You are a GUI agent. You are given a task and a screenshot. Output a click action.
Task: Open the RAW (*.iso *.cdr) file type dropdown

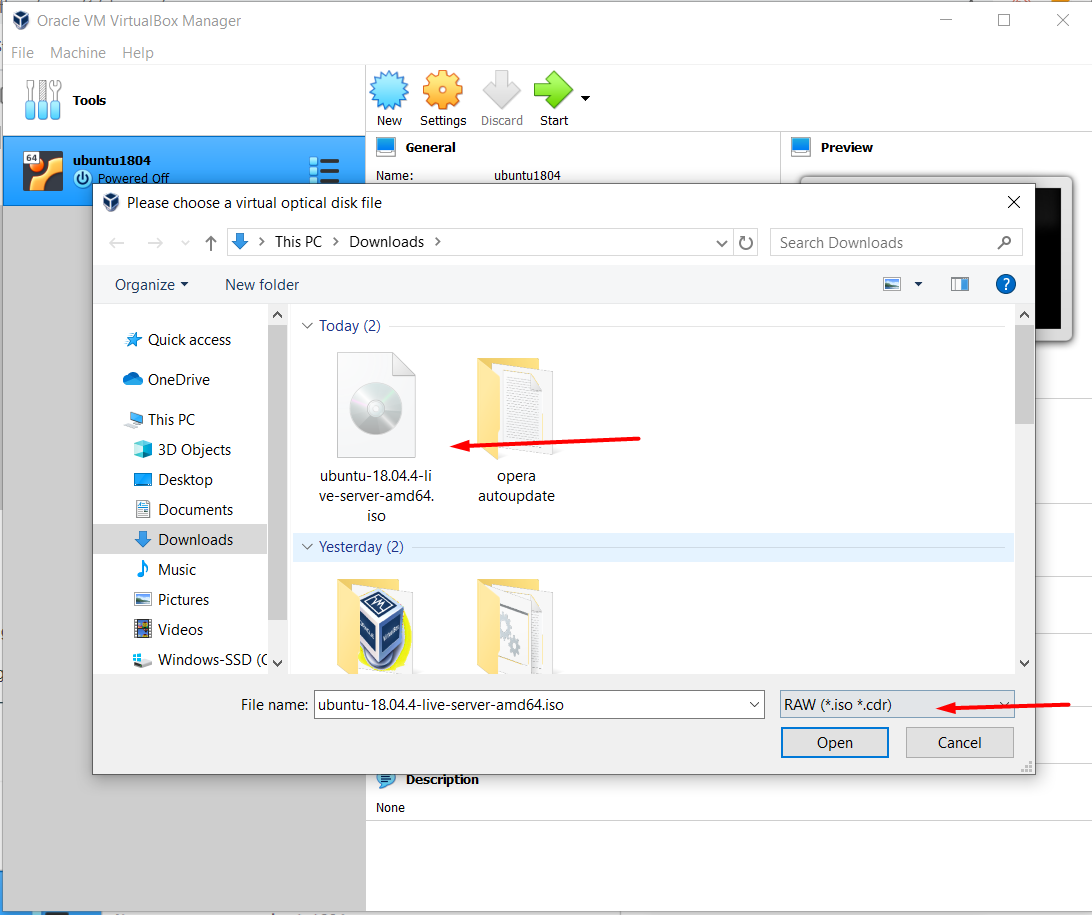tap(896, 705)
